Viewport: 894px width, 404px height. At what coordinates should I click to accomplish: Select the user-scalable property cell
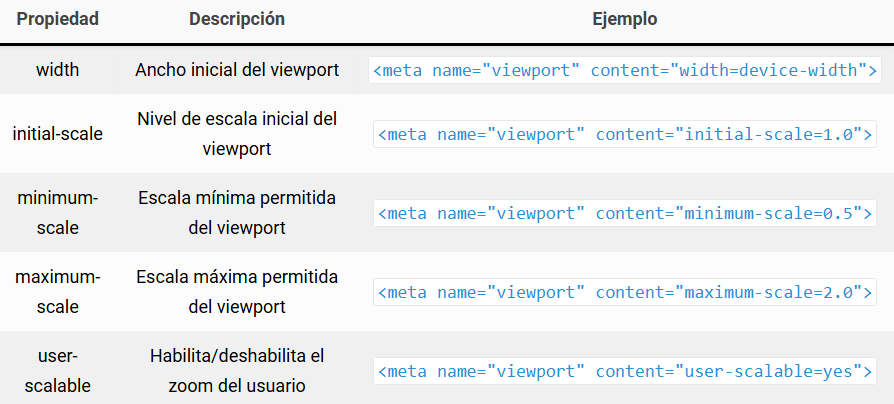click(x=57, y=370)
